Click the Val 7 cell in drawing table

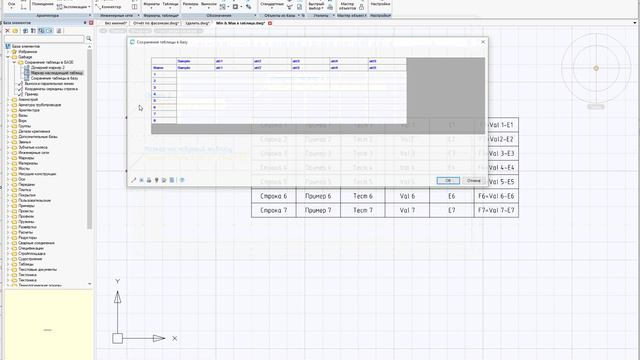coord(407,210)
